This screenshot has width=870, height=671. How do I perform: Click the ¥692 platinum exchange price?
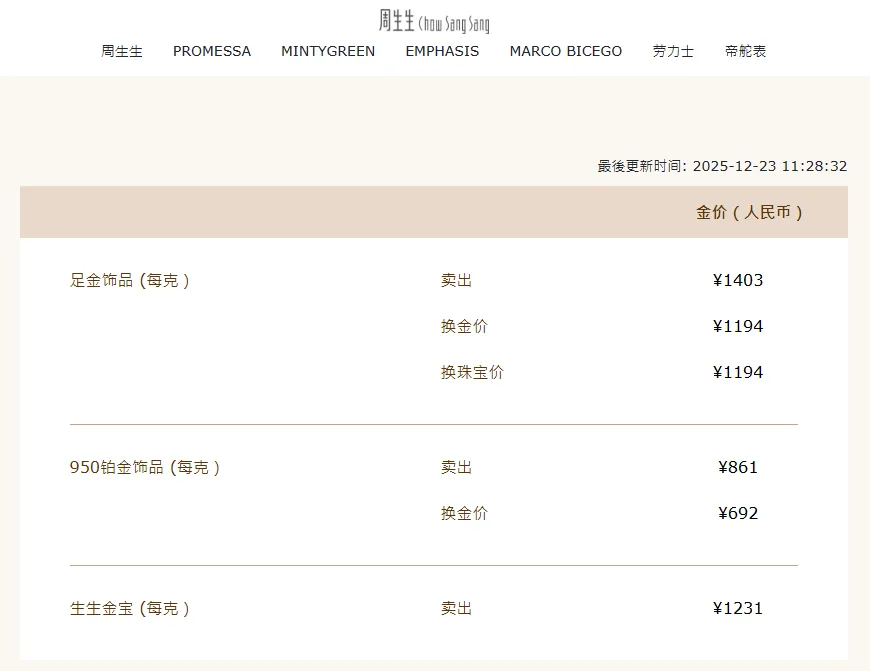click(738, 513)
